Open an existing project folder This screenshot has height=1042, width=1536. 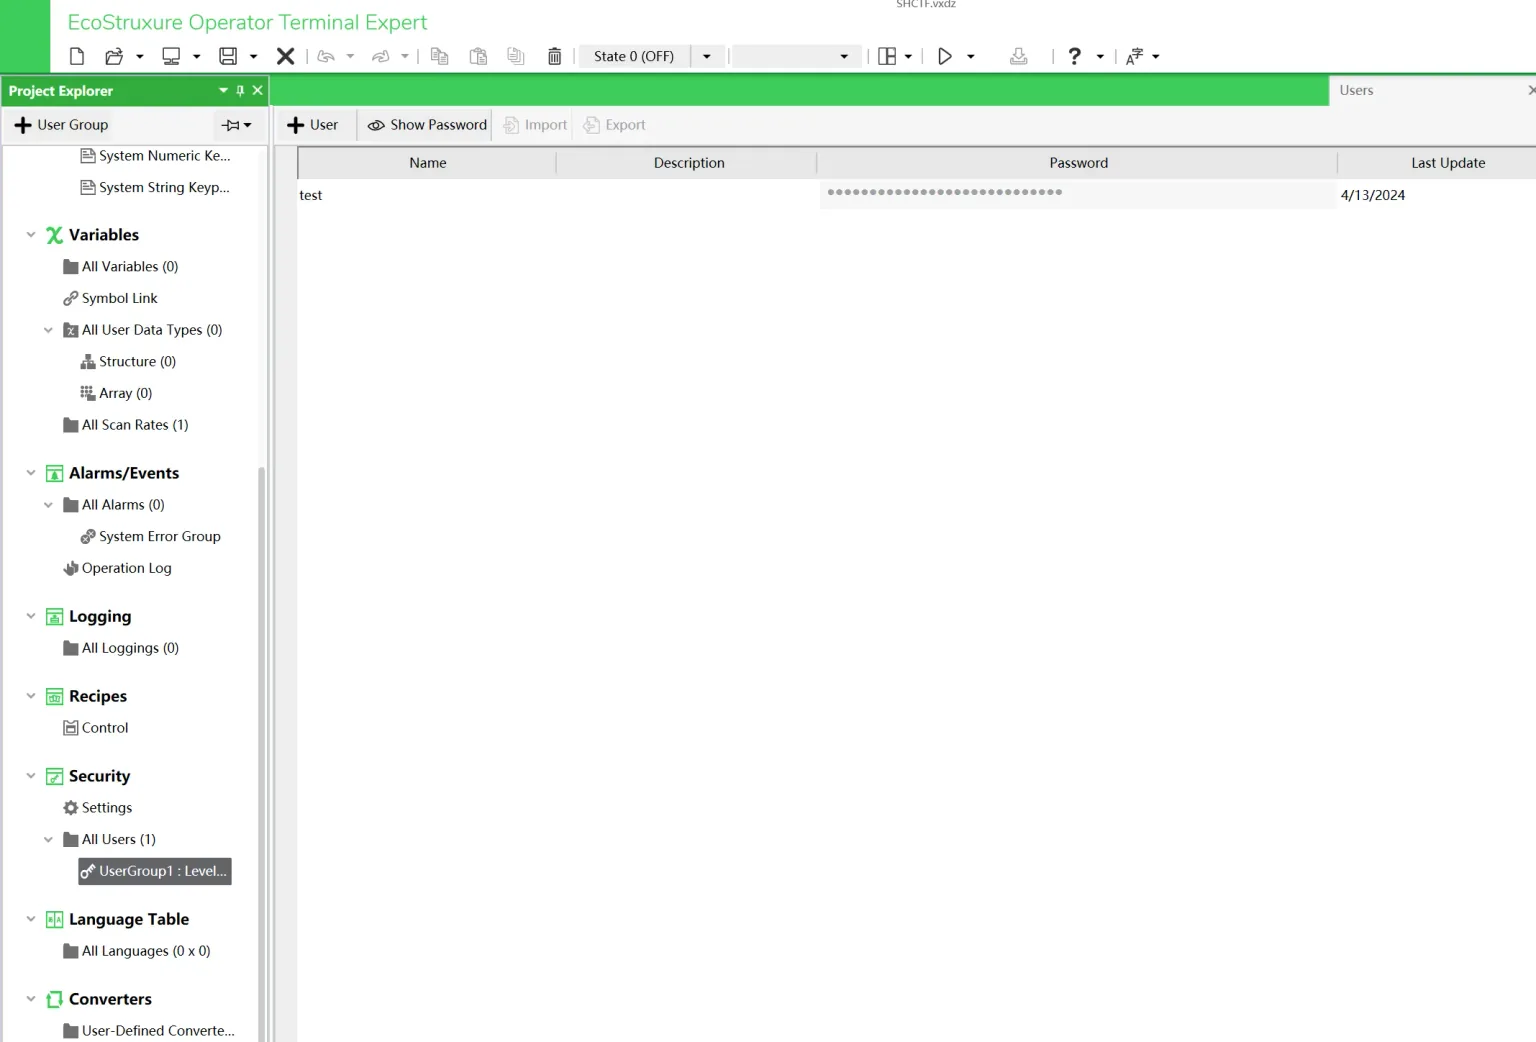[114, 56]
